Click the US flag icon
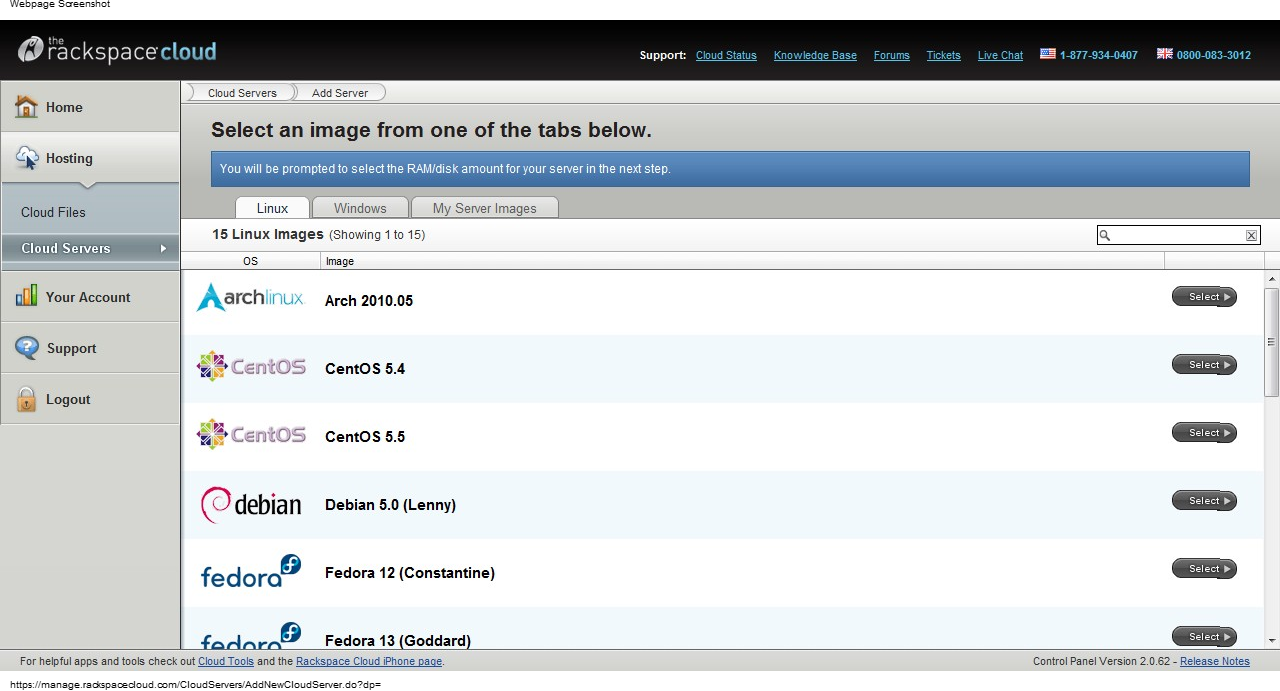 [1047, 54]
